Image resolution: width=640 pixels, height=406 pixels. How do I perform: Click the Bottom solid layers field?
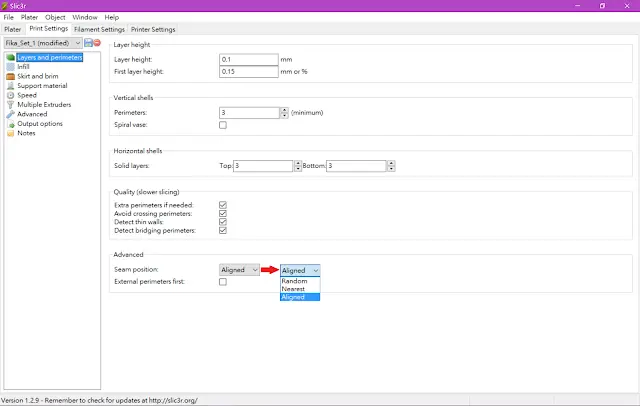click(x=356, y=166)
